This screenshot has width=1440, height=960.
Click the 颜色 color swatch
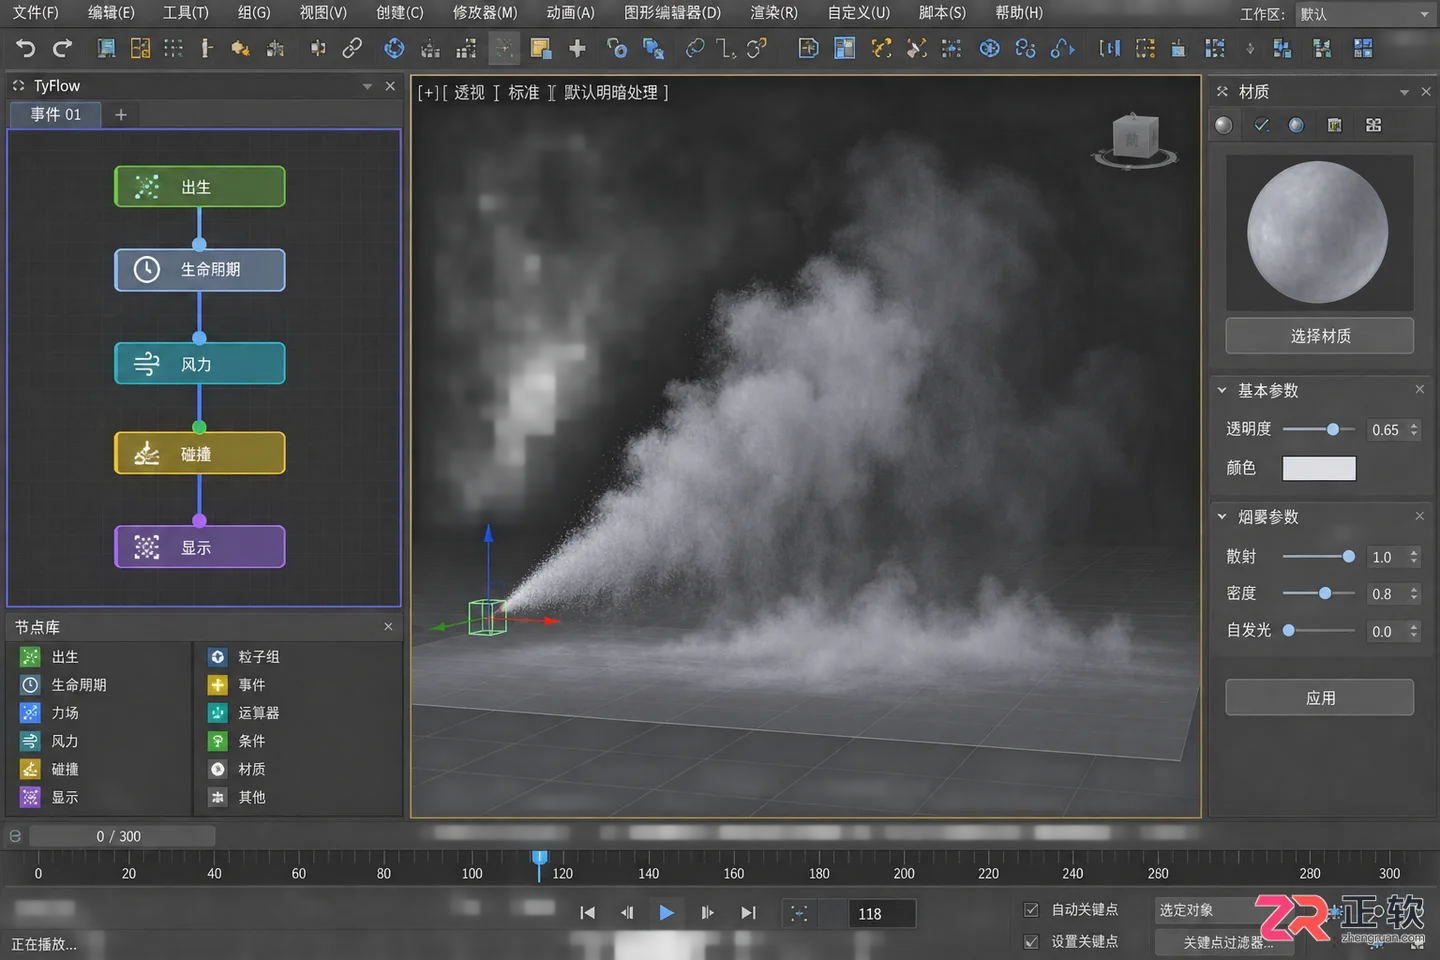click(x=1319, y=468)
